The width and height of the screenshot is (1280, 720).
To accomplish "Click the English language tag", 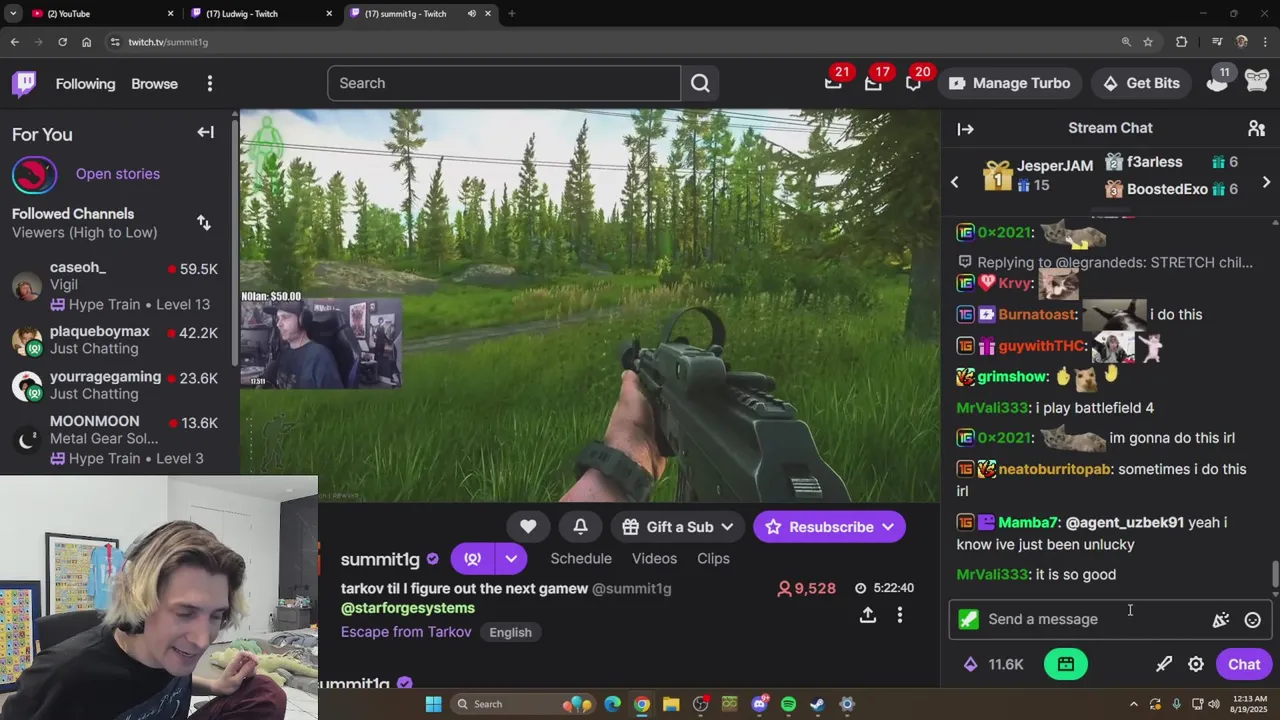I will click(510, 632).
